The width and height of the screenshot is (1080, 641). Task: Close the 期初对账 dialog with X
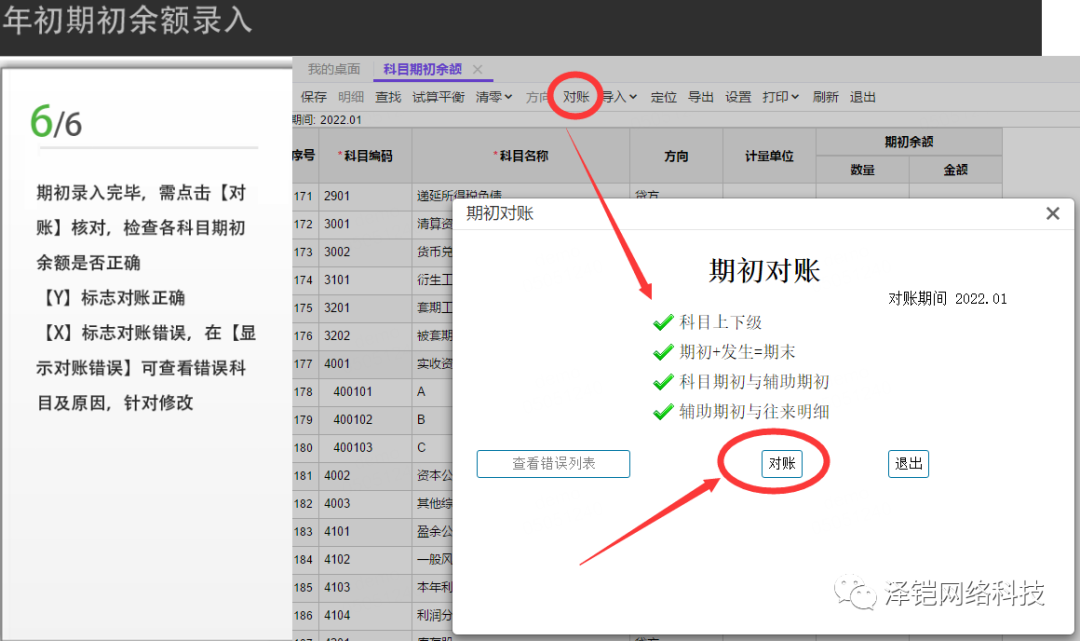click(x=1052, y=213)
